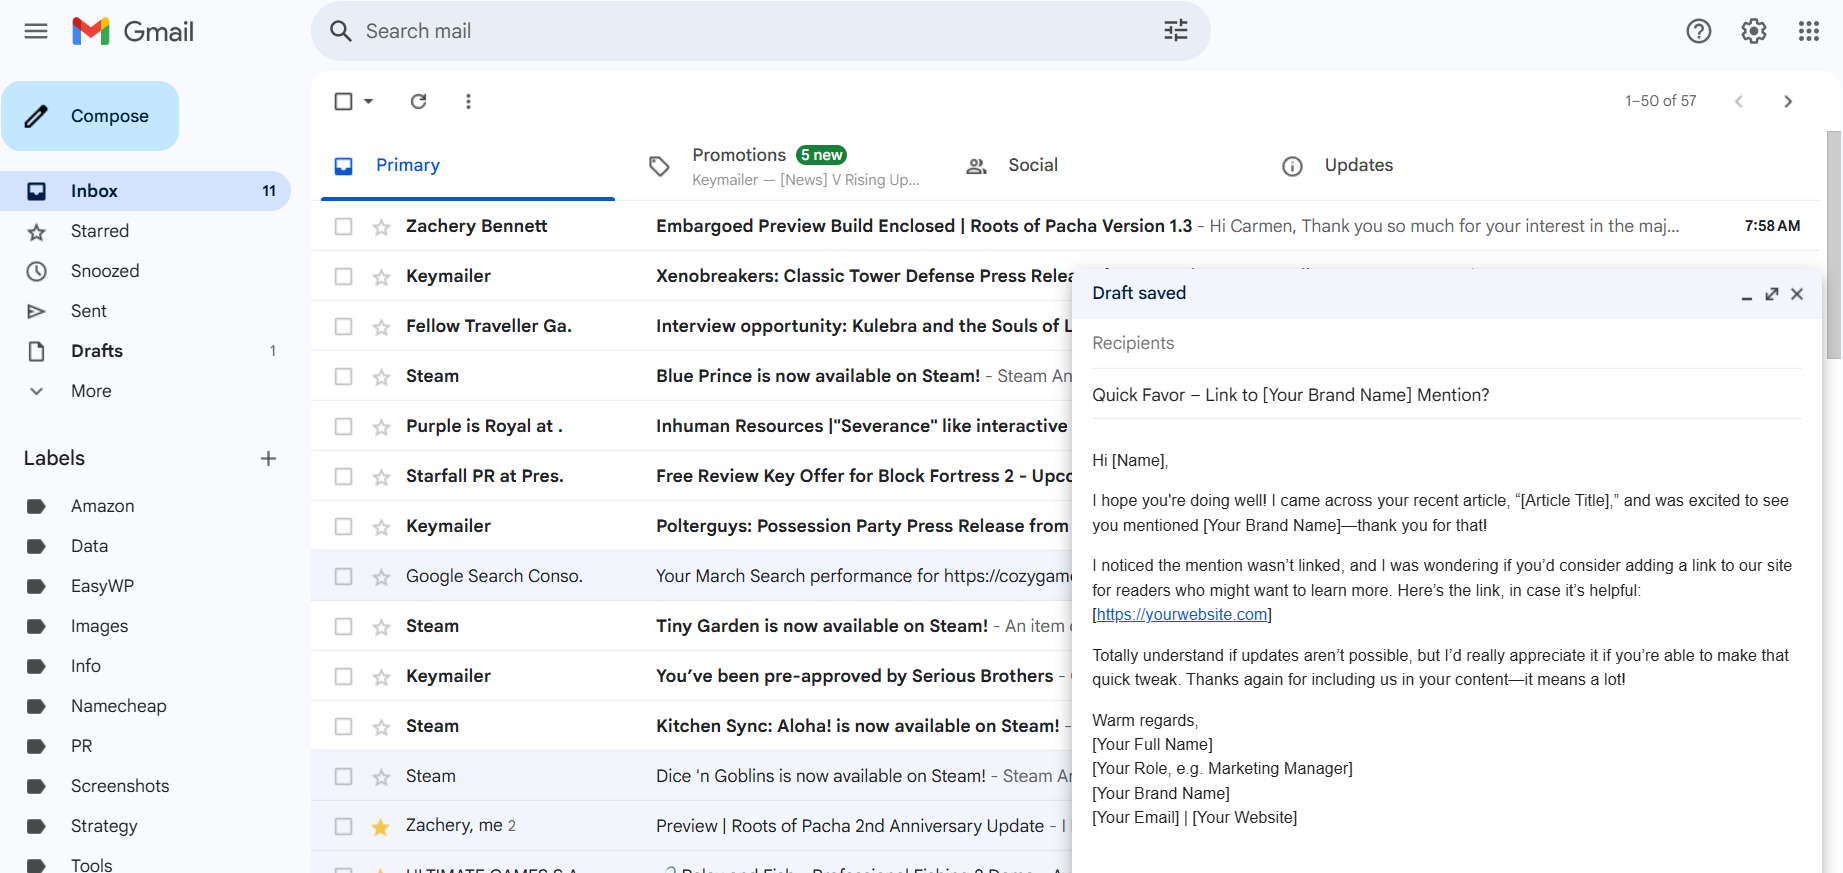The width and height of the screenshot is (1843, 873).
Task: Open the More options three-dot menu
Action: (468, 101)
